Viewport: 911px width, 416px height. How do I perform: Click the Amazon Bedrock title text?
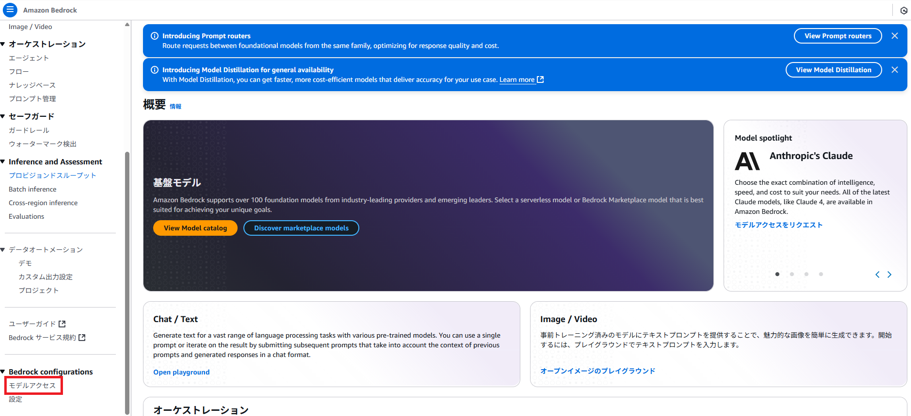50,10
